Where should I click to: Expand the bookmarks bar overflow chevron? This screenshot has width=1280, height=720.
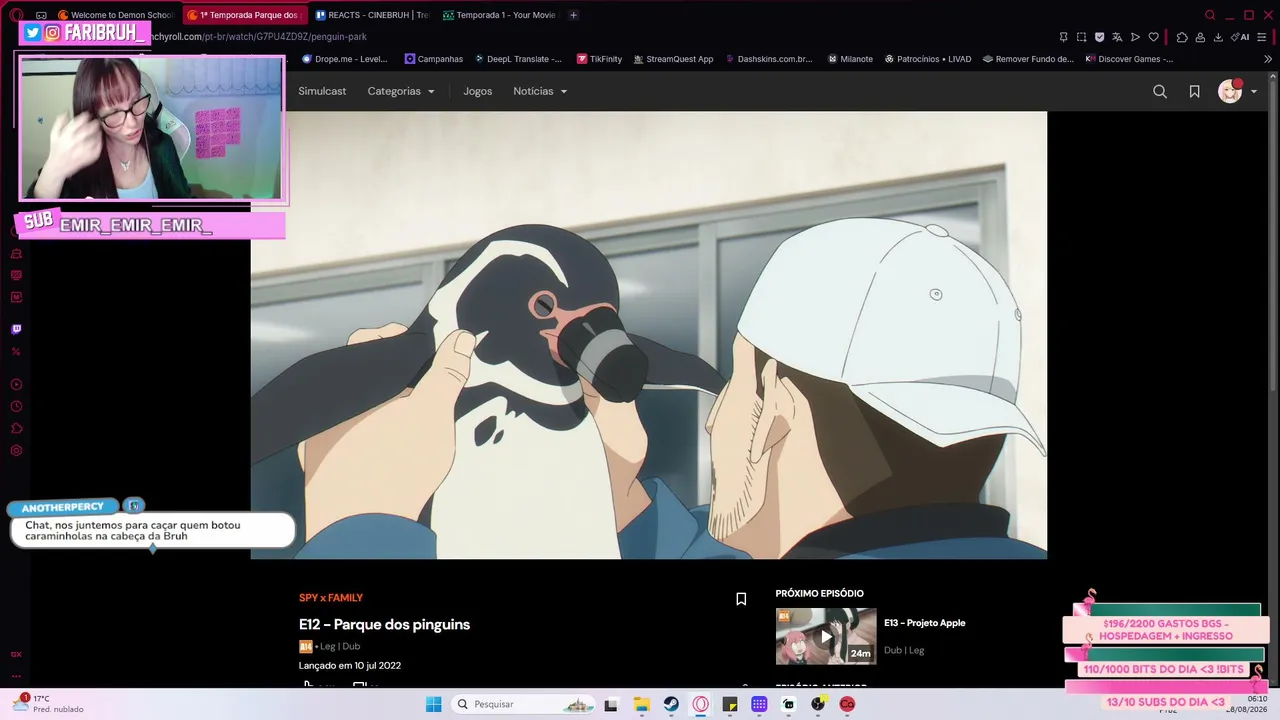coord(1268,59)
